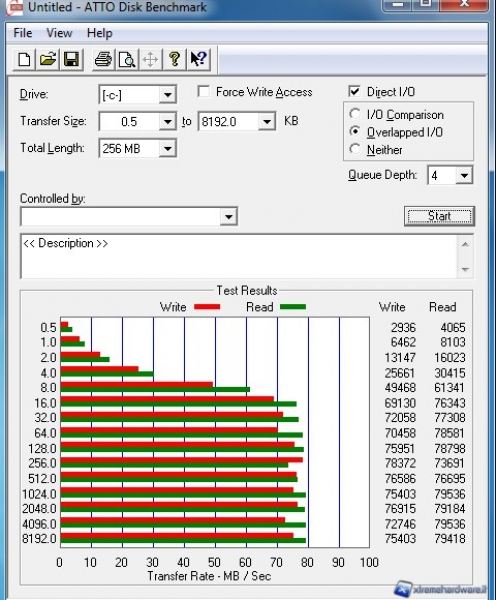
Task: Expand the Drive dropdown list
Action: [168, 95]
